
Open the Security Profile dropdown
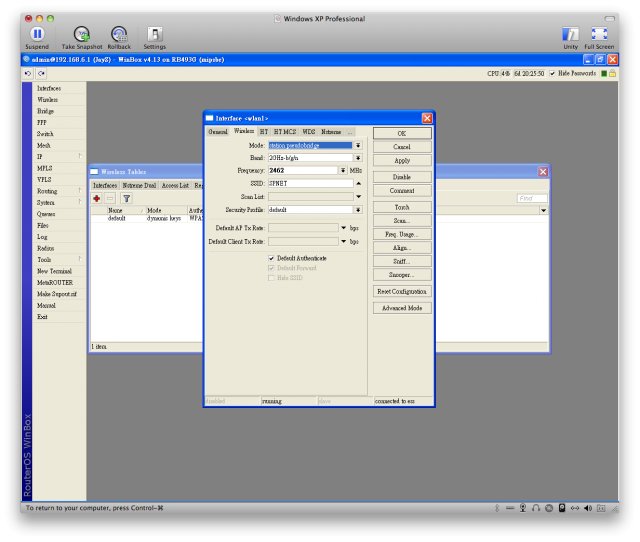tap(358, 210)
